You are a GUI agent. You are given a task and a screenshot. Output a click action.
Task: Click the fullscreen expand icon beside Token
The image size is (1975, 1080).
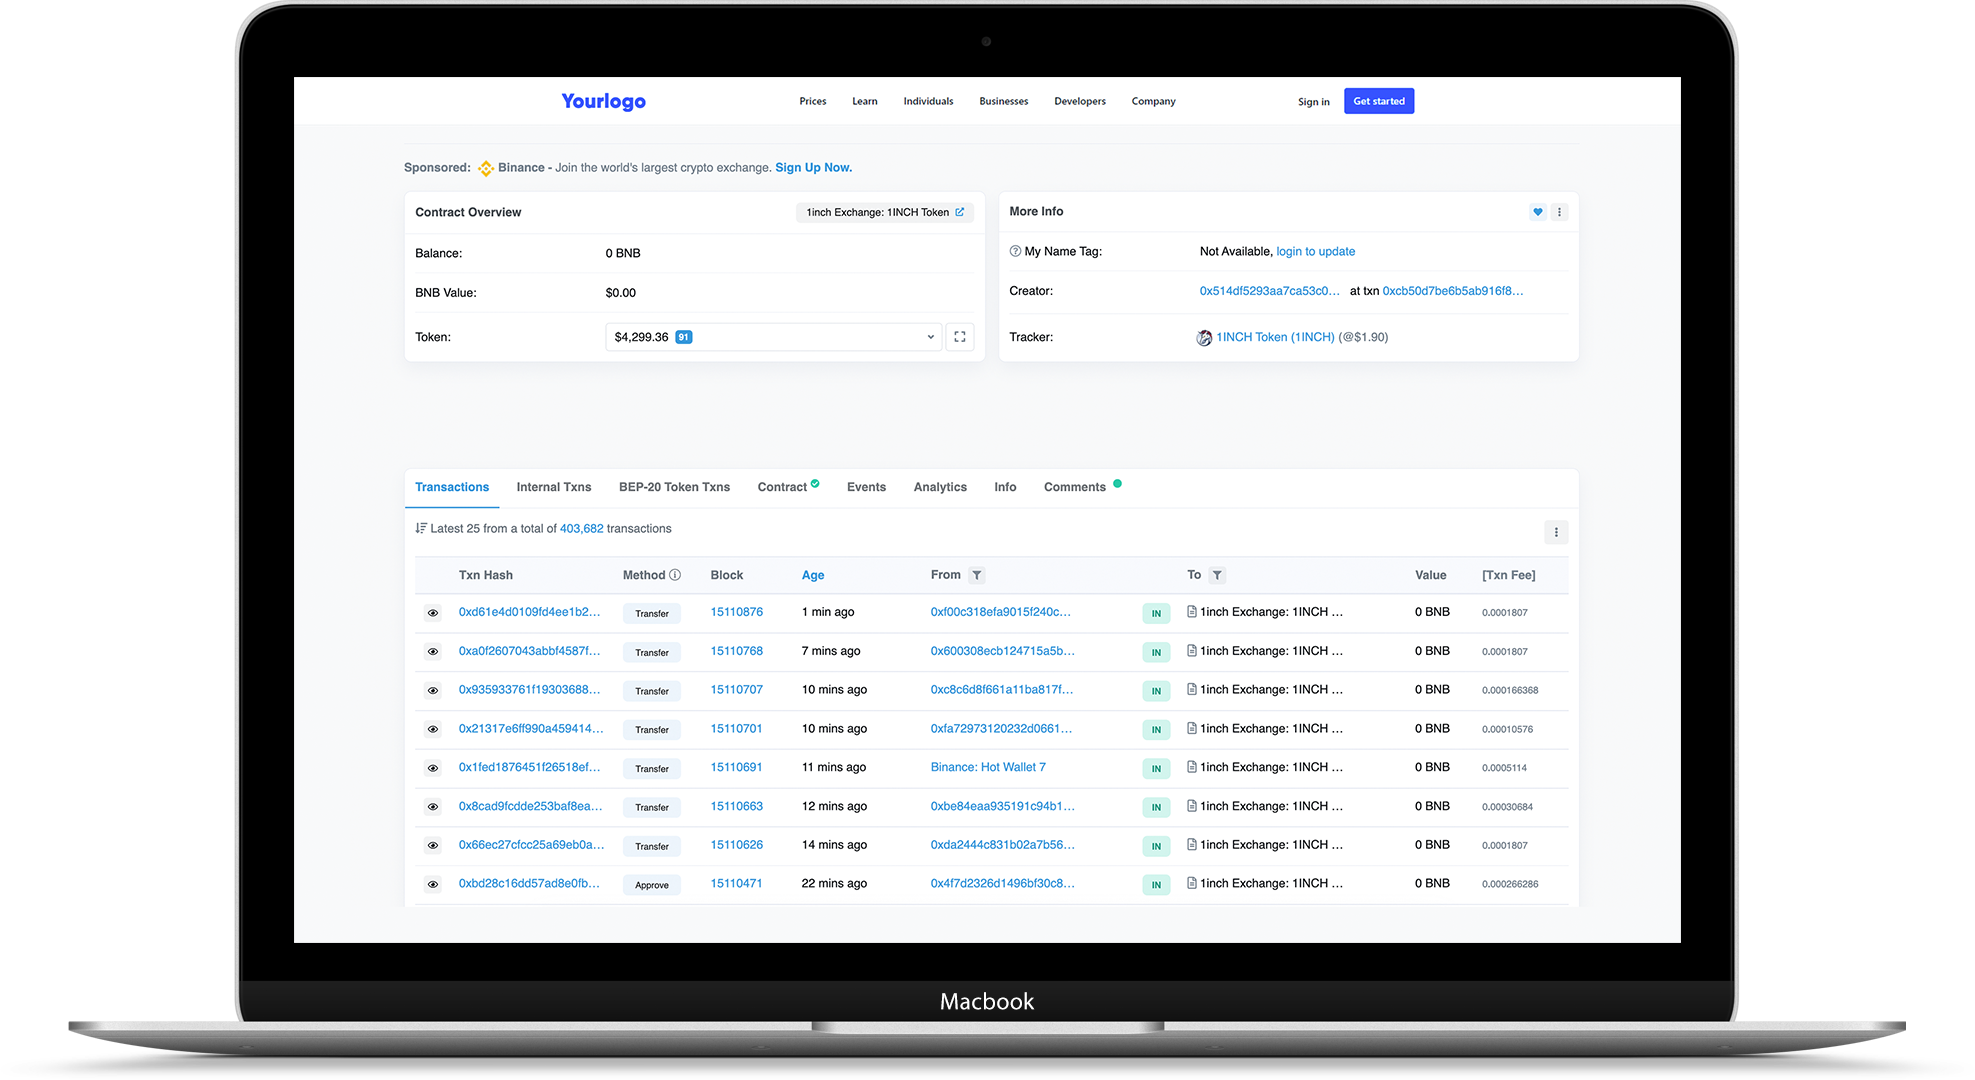click(x=960, y=337)
